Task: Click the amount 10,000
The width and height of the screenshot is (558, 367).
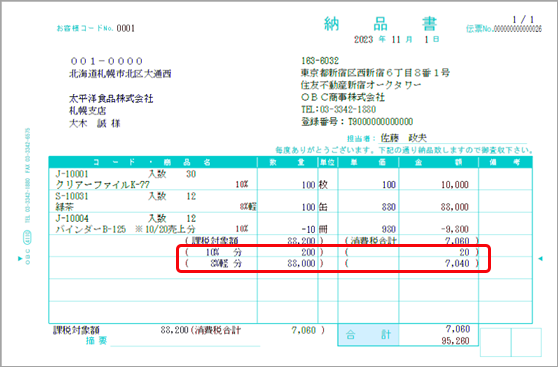Action: coord(455,185)
